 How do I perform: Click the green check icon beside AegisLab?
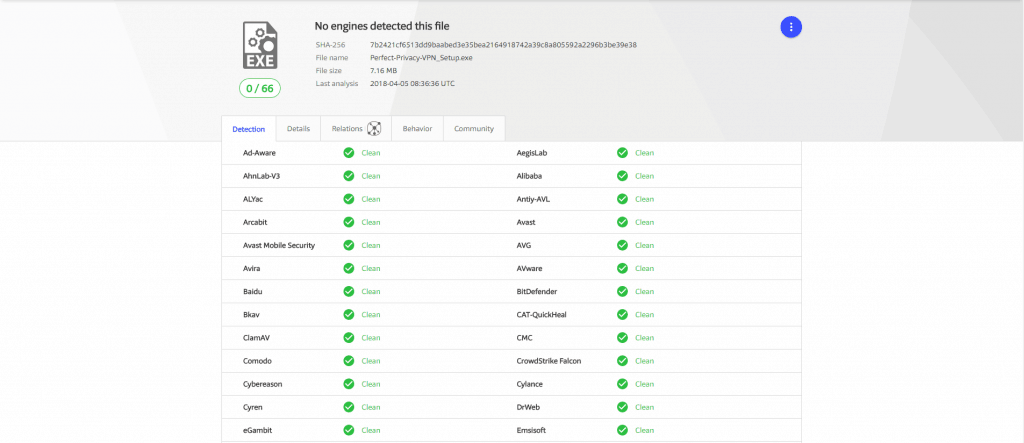tap(622, 153)
